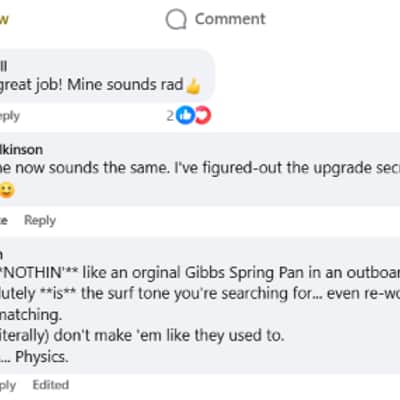The width and height of the screenshot is (400, 400).
Task: Open the author name above the "NOTHIN'" comment
Action: click(x=2, y=255)
